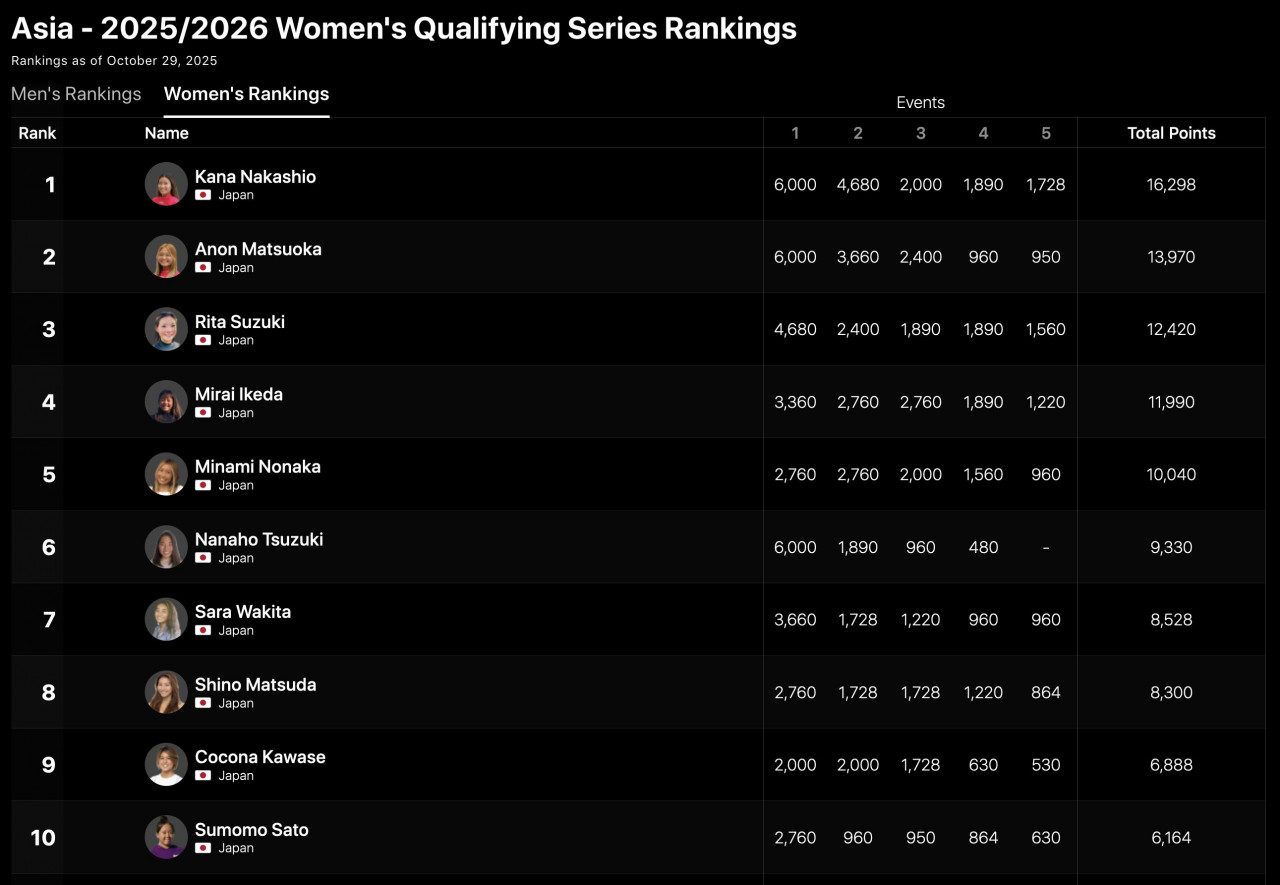Screen dimensions: 1280x885
Task: Open the Sara Wakita name link
Action: pyautogui.click(x=243, y=612)
